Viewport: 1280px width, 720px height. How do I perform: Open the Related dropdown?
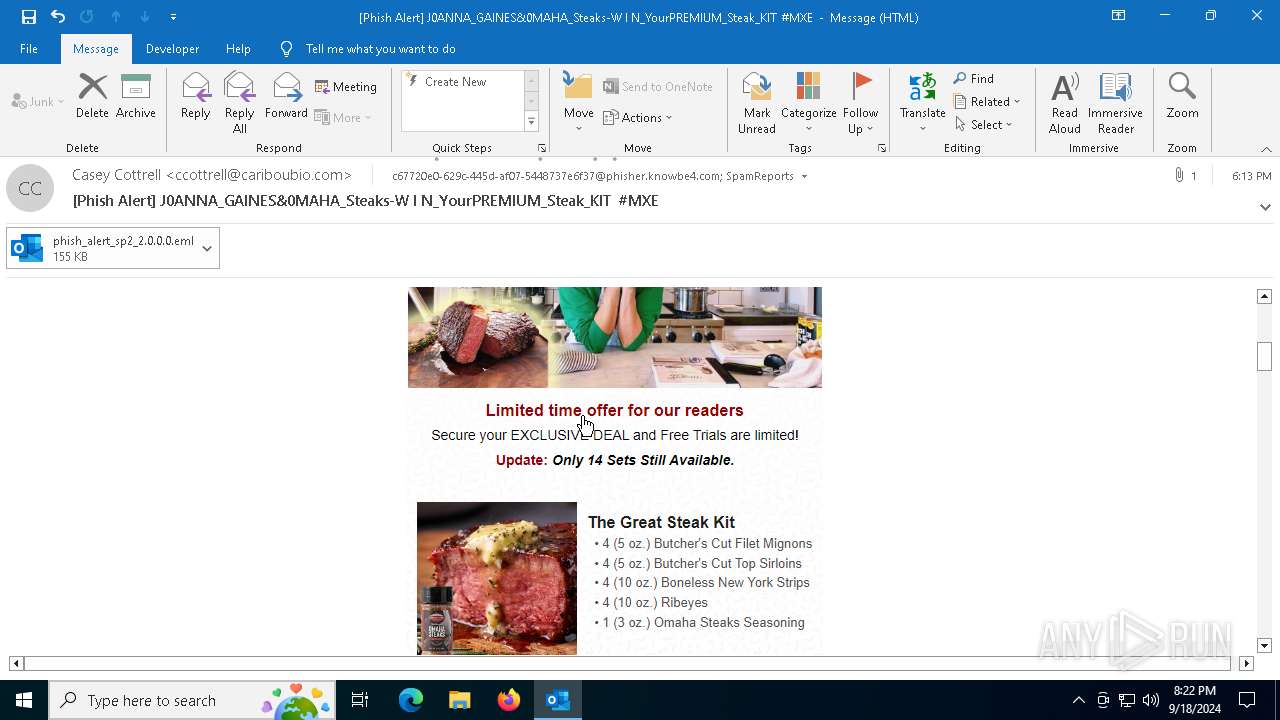[987, 101]
